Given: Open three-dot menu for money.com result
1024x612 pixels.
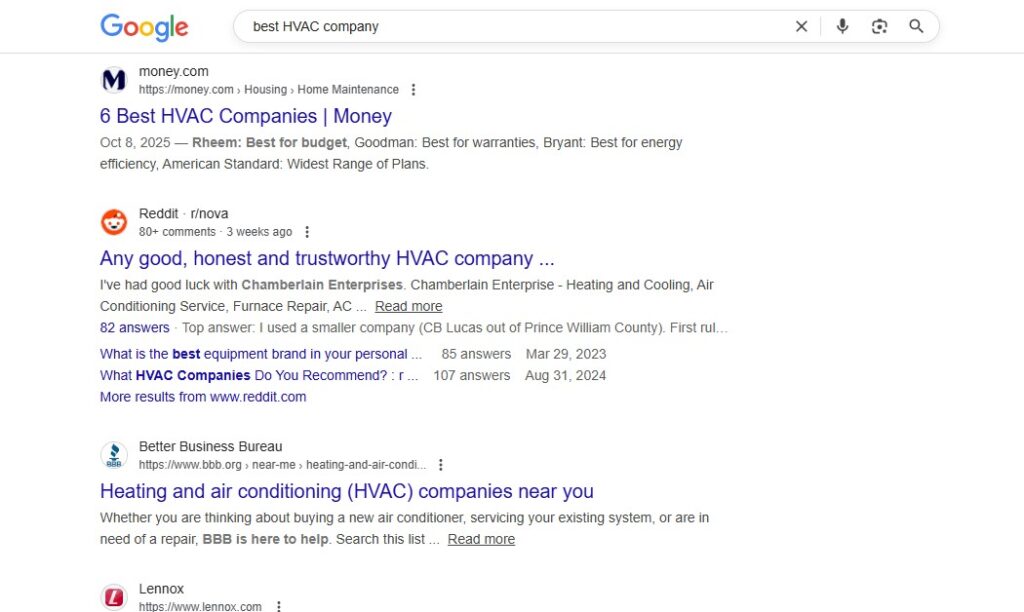Looking at the screenshot, I should (x=413, y=89).
